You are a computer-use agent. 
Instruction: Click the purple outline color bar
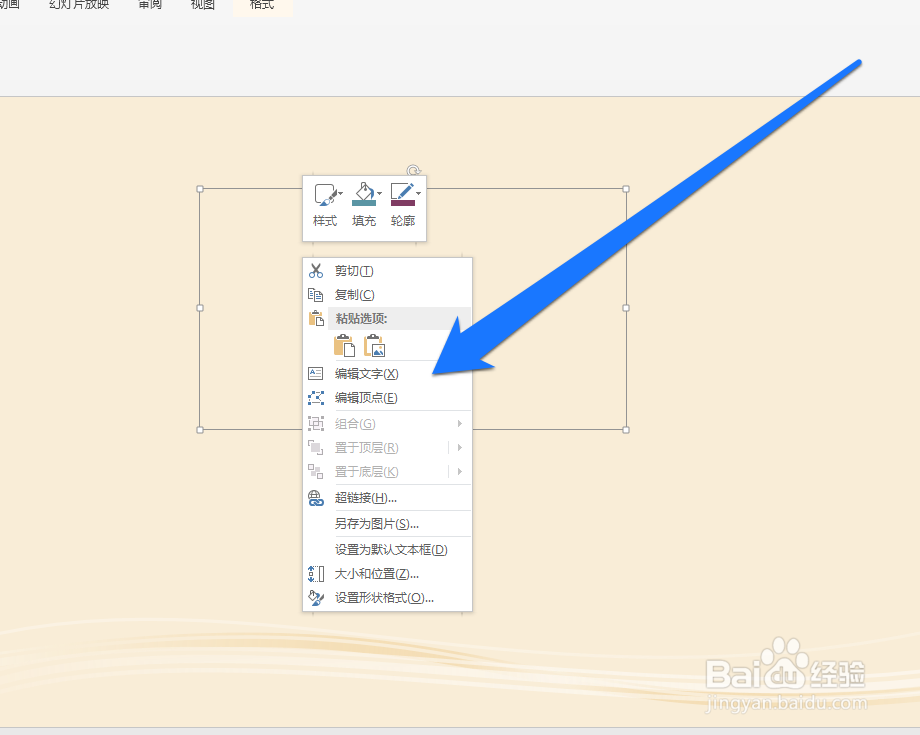[x=402, y=202]
